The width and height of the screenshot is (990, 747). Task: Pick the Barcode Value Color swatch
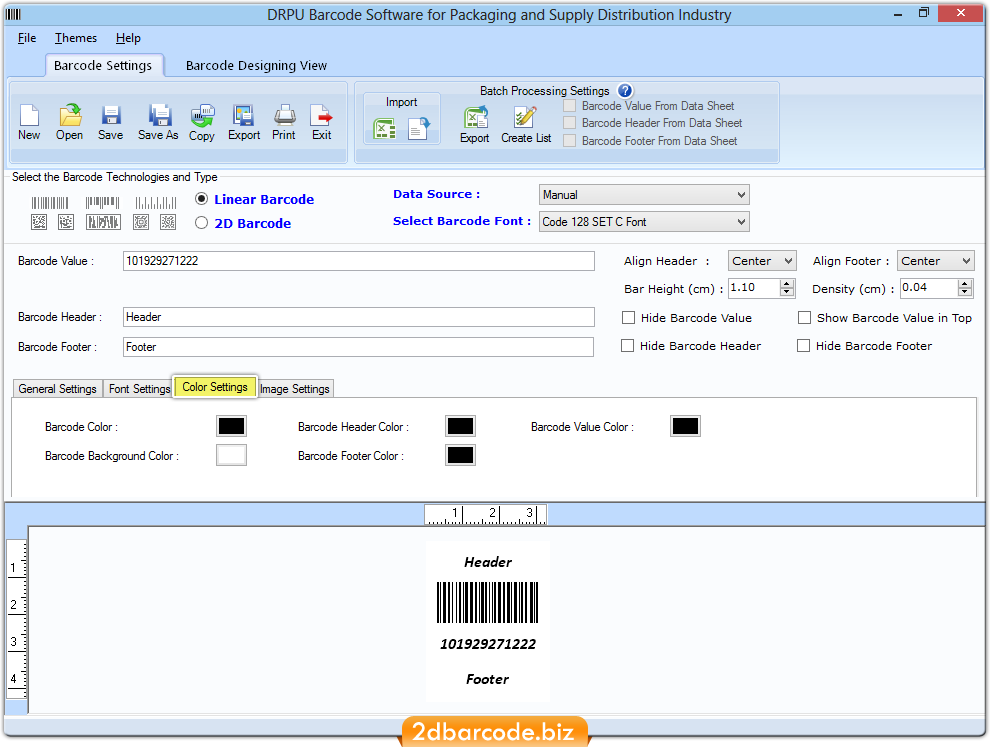coord(686,426)
